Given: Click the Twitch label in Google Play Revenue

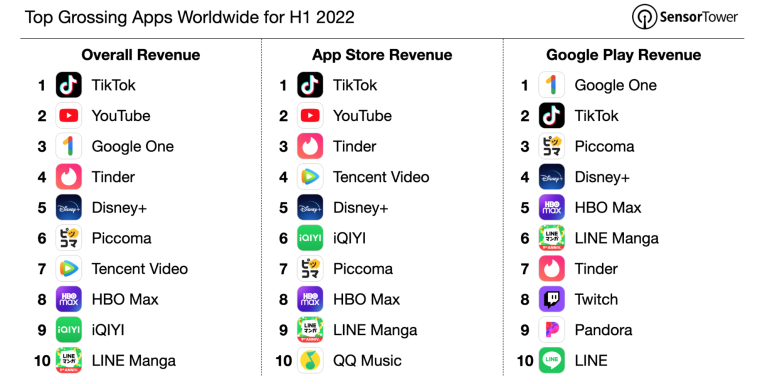Looking at the screenshot, I should 596,299.
